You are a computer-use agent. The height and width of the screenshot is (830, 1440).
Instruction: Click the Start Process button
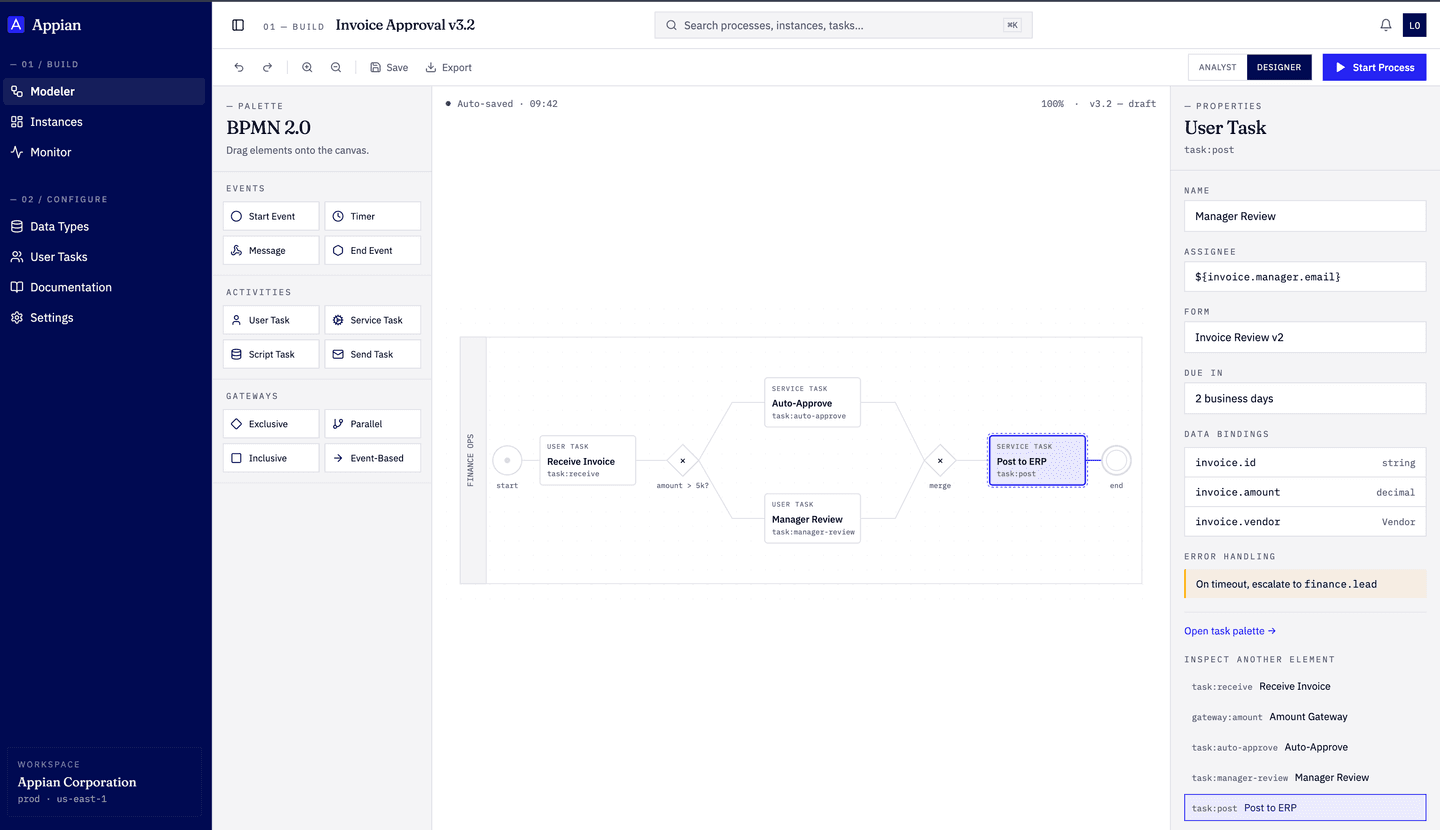[x=1374, y=67]
